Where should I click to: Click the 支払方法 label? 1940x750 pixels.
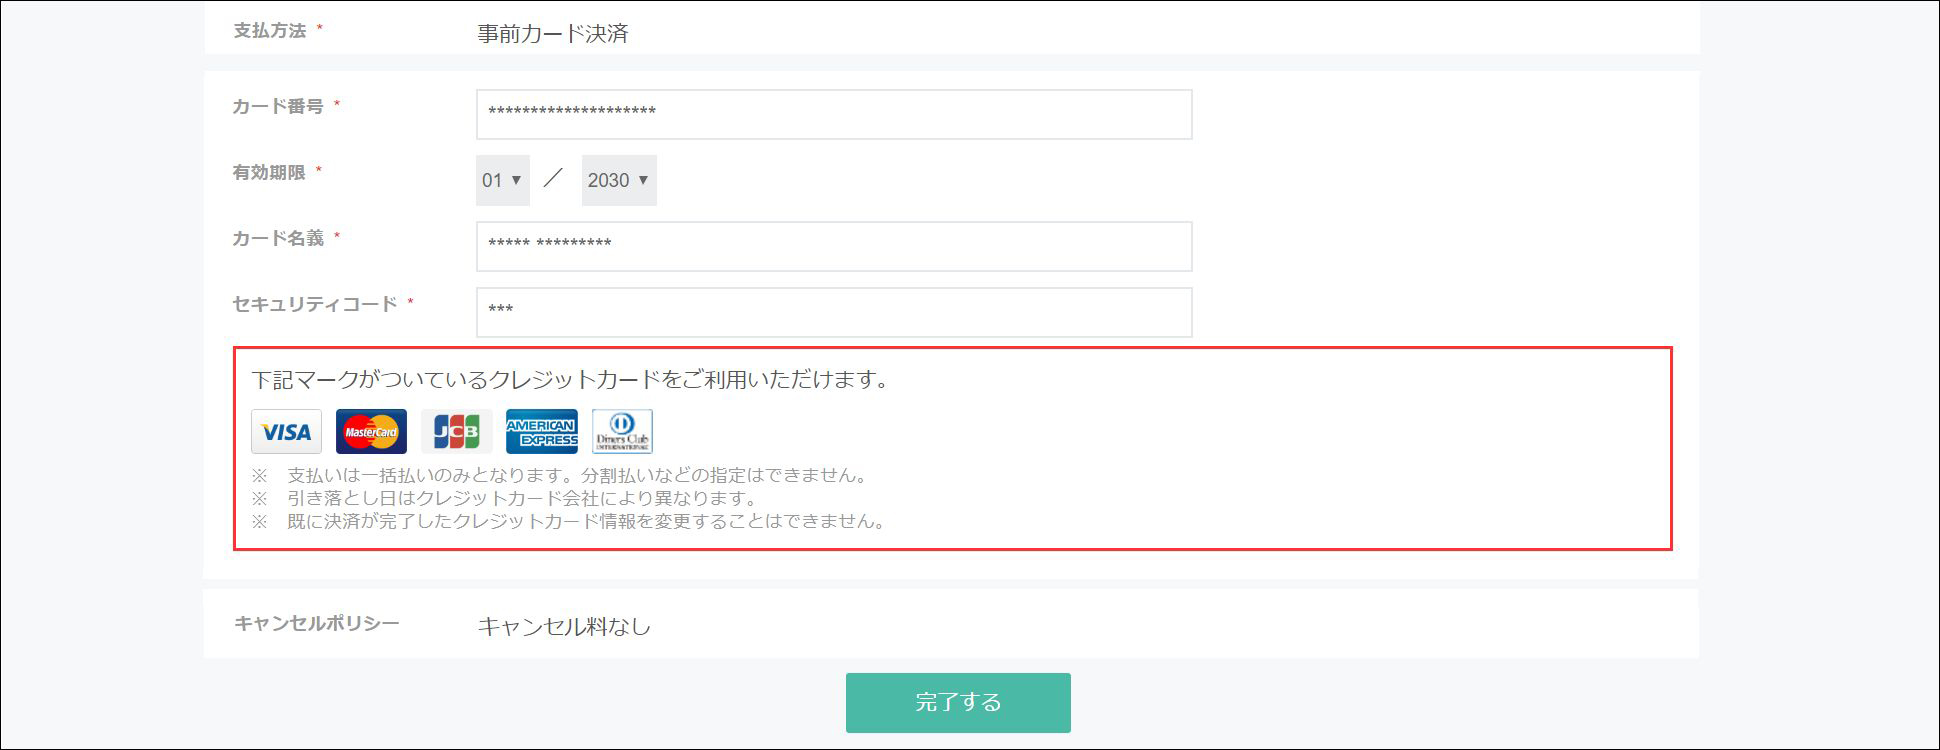click(270, 31)
